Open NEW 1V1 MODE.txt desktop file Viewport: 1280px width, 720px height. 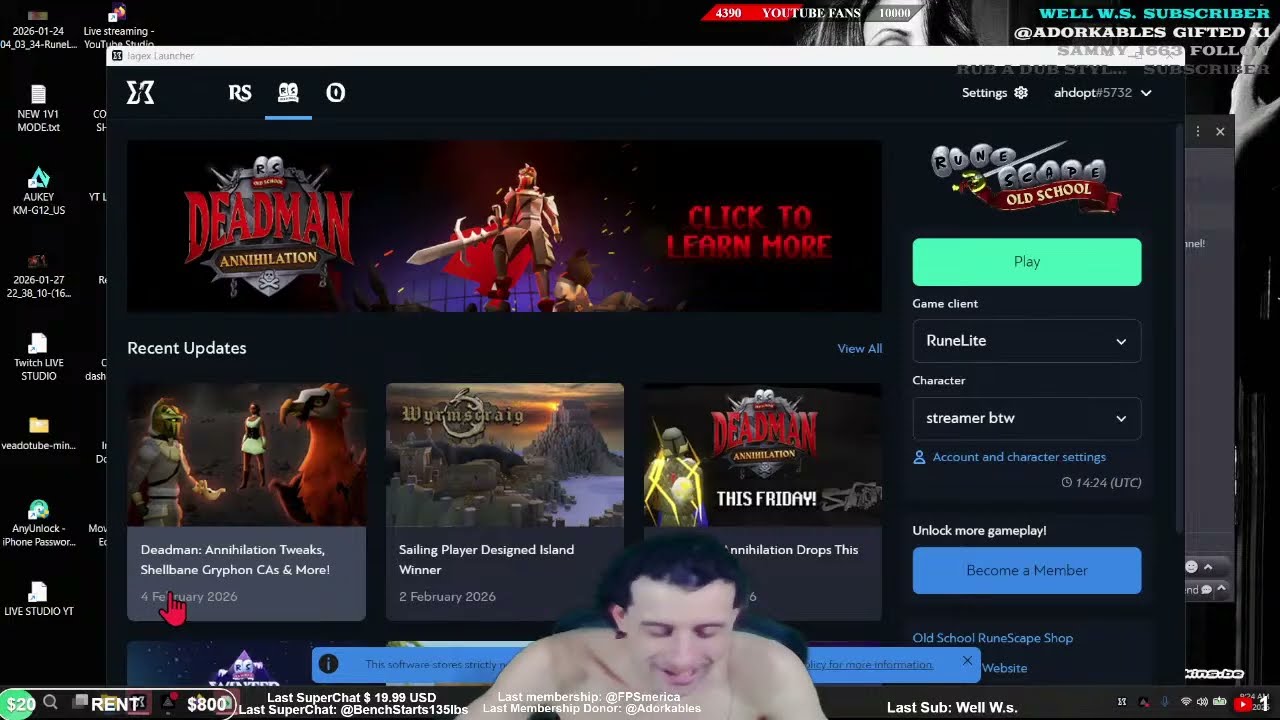coord(38,108)
